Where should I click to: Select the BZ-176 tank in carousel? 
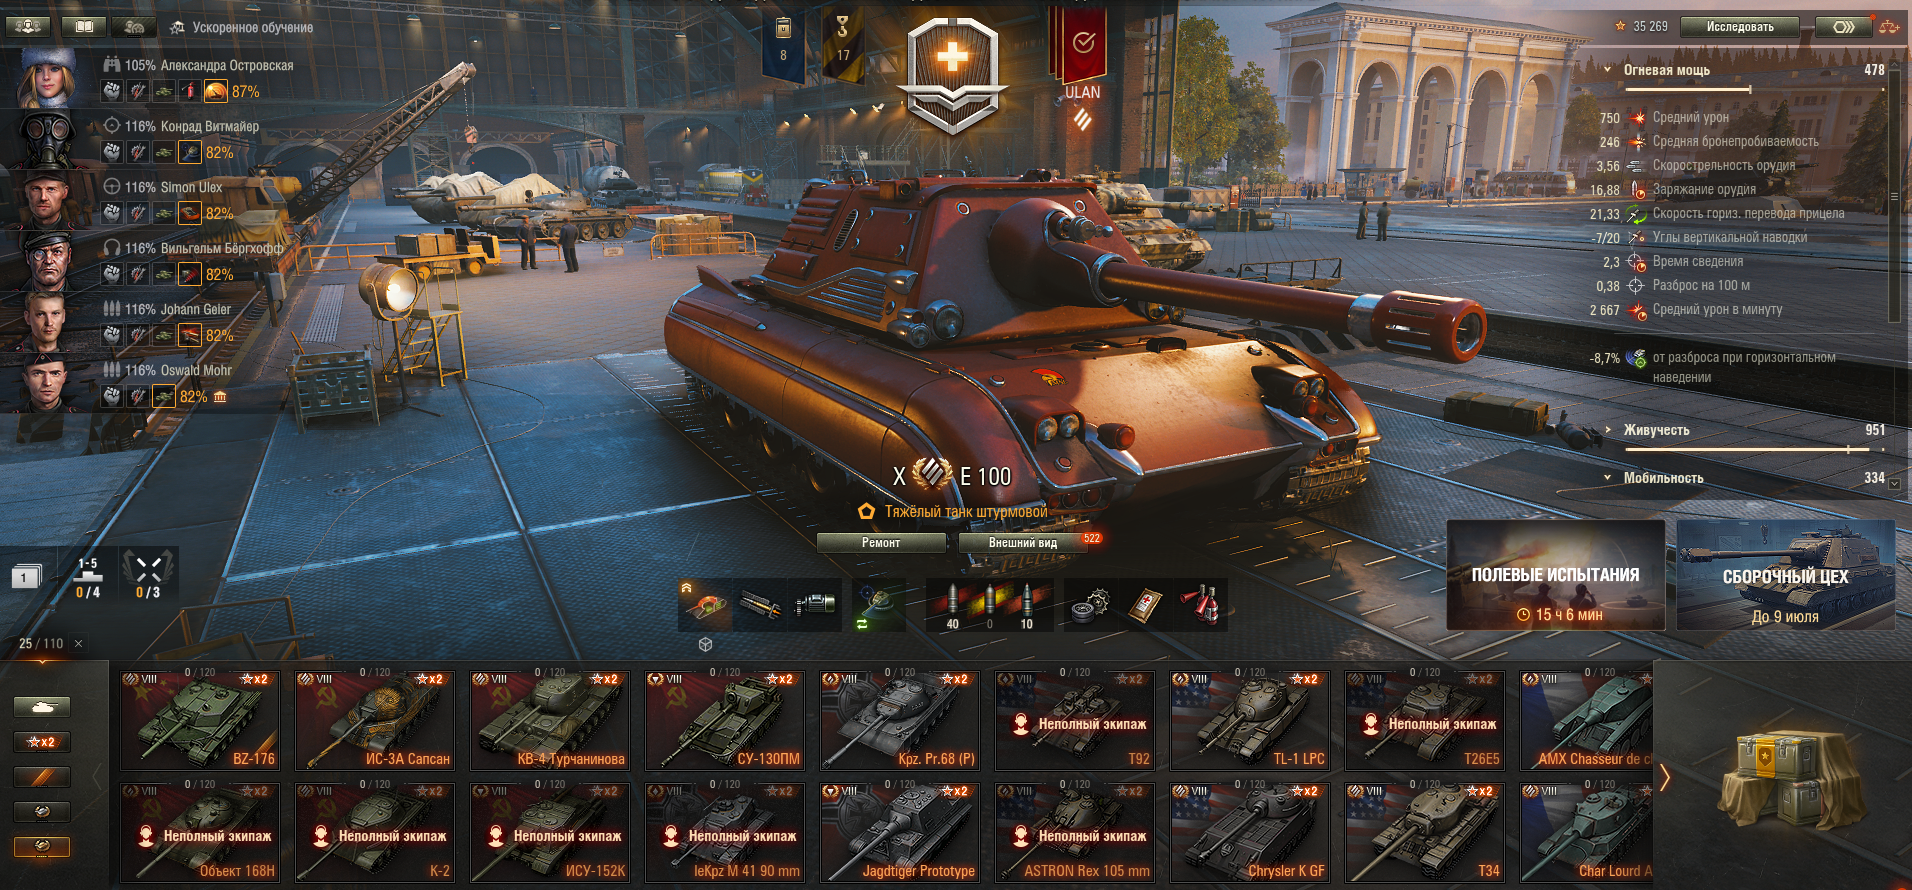pos(200,720)
